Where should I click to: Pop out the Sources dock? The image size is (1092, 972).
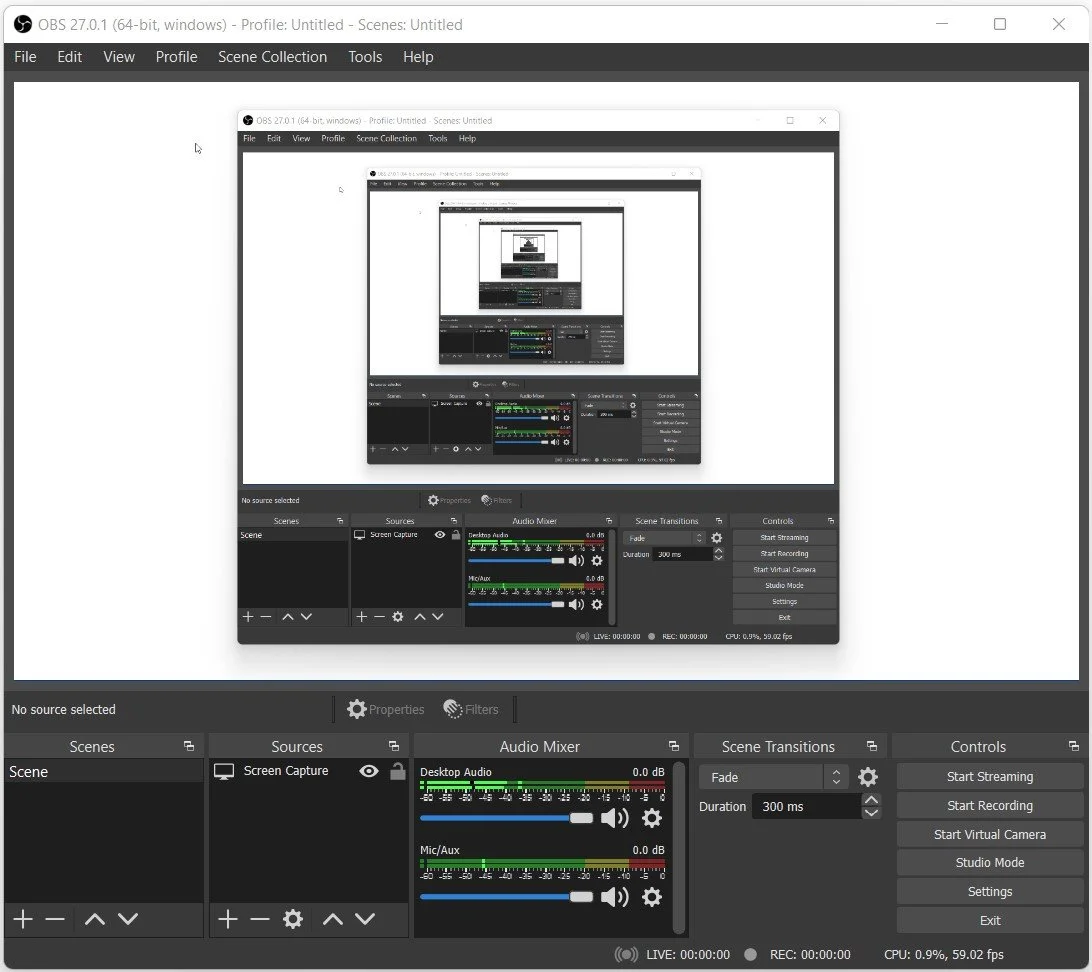point(393,746)
